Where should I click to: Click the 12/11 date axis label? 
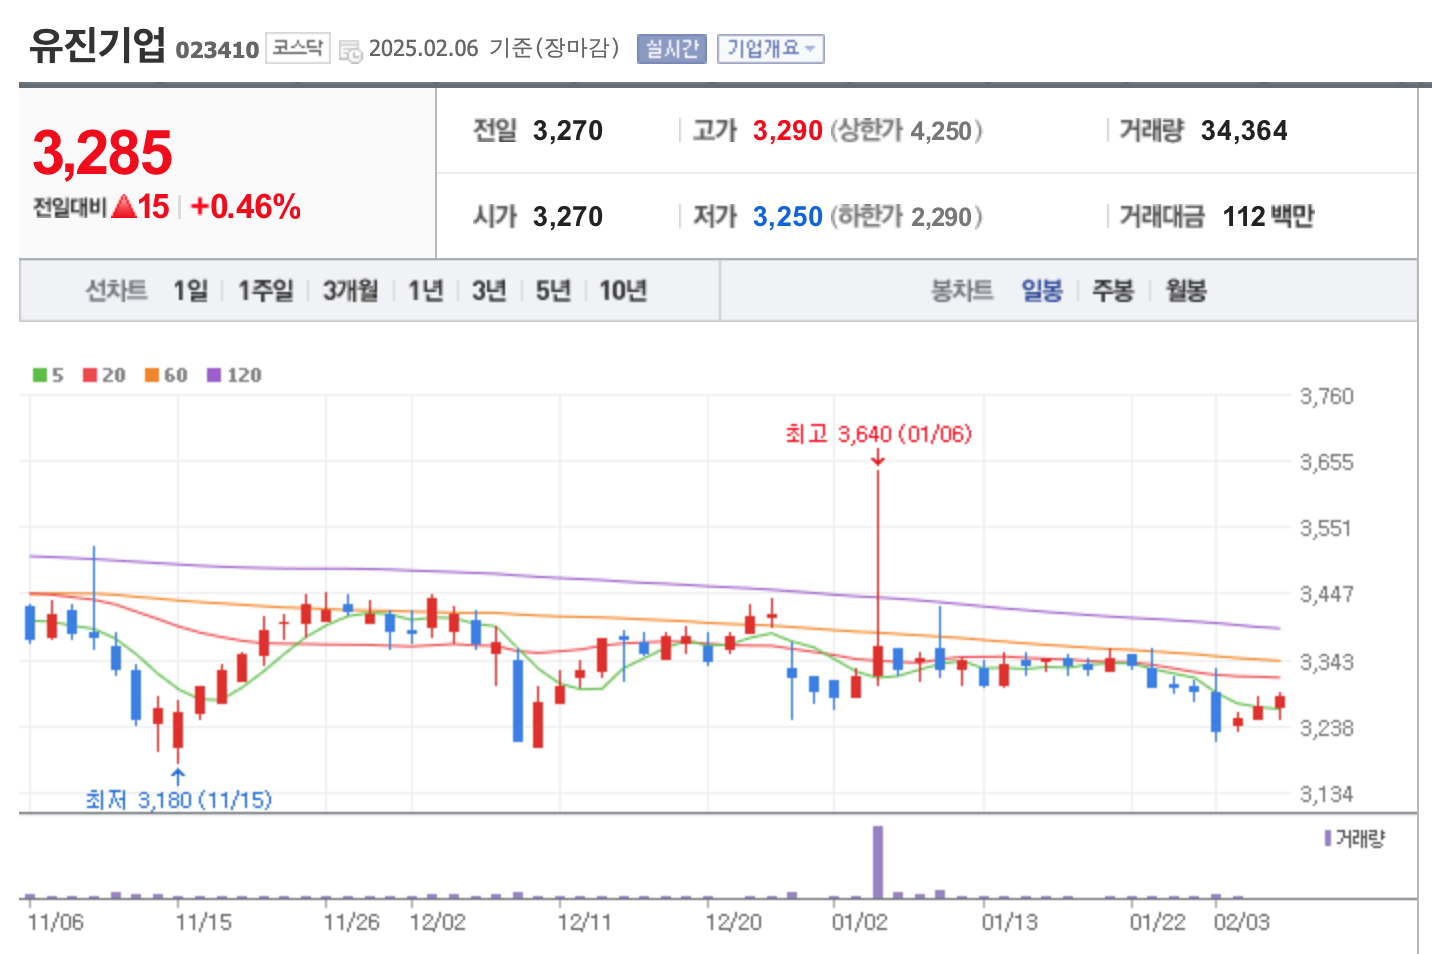(x=585, y=922)
